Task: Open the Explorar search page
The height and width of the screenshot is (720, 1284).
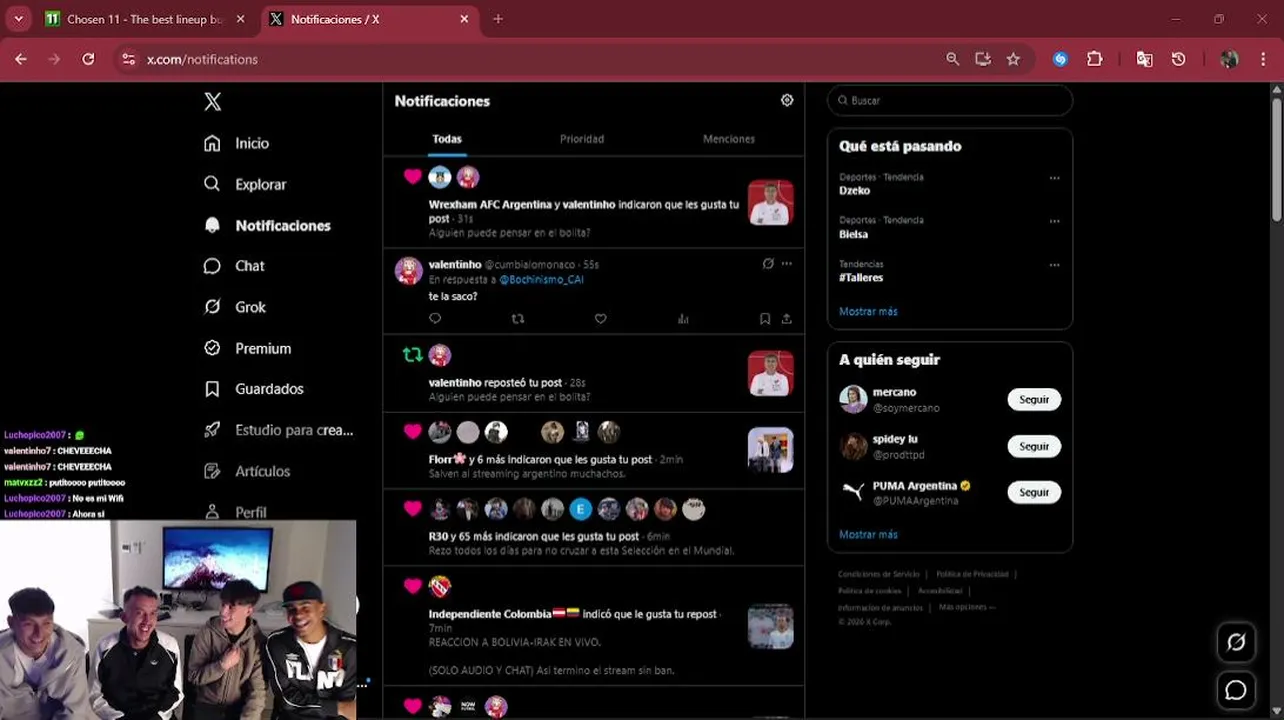Action: (x=245, y=184)
